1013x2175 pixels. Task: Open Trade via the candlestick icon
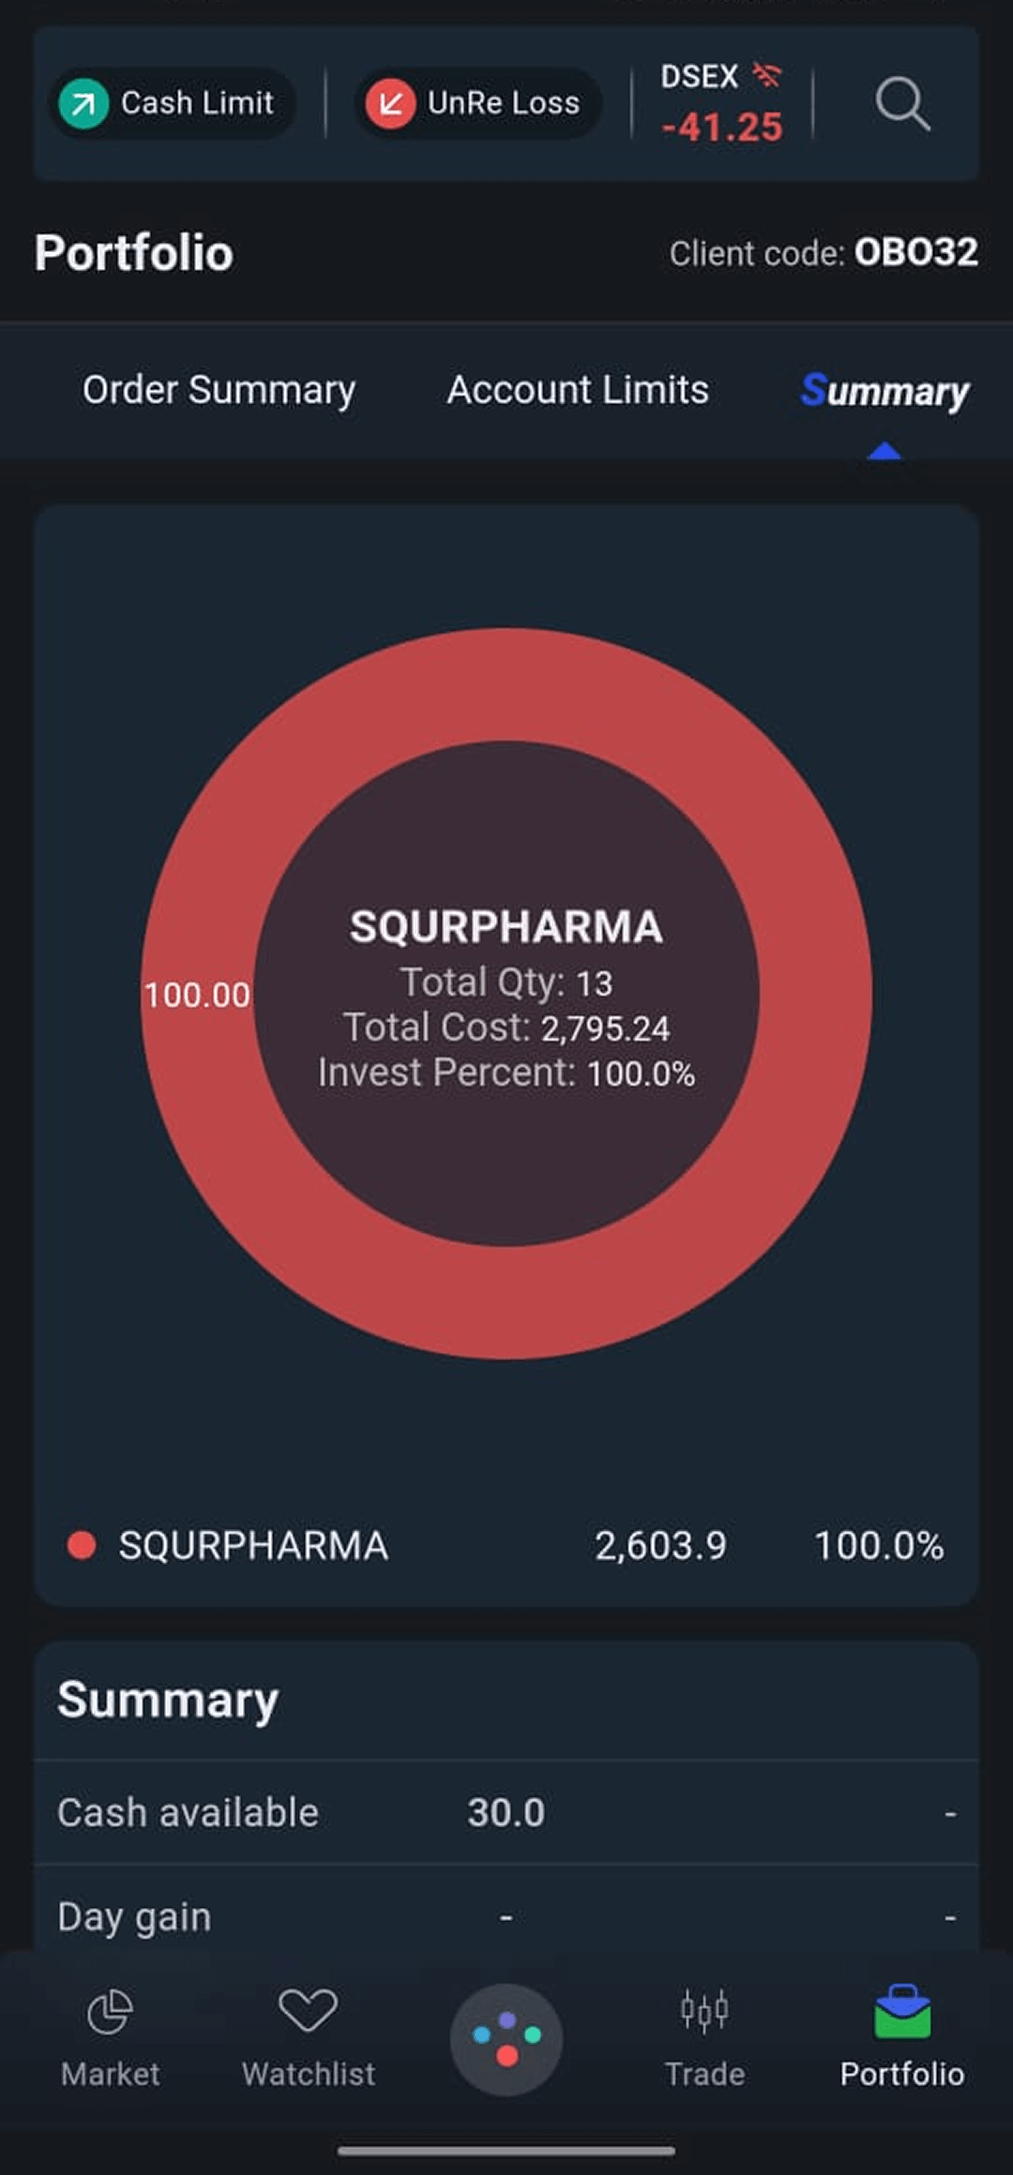coord(704,2010)
